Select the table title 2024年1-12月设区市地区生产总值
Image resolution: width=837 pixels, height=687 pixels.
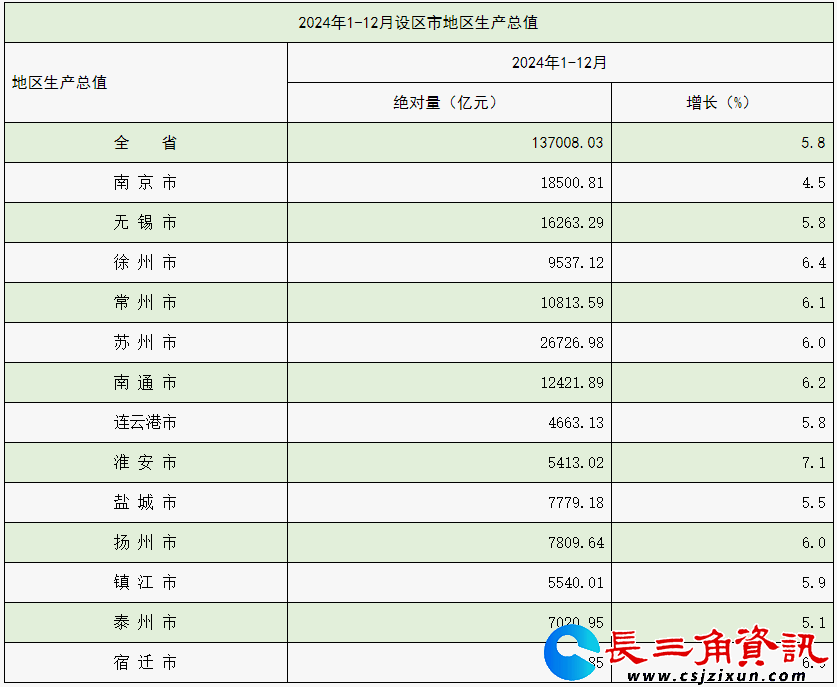click(x=418, y=22)
